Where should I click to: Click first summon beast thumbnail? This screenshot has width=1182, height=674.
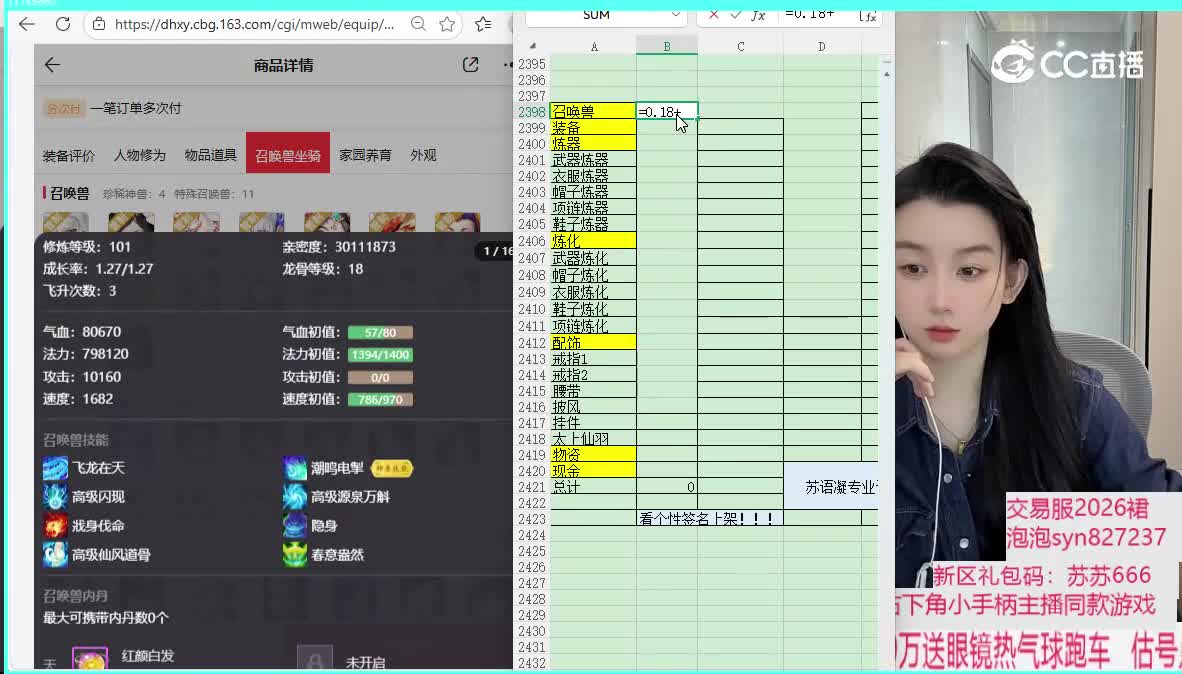pyautogui.click(x=65, y=222)
